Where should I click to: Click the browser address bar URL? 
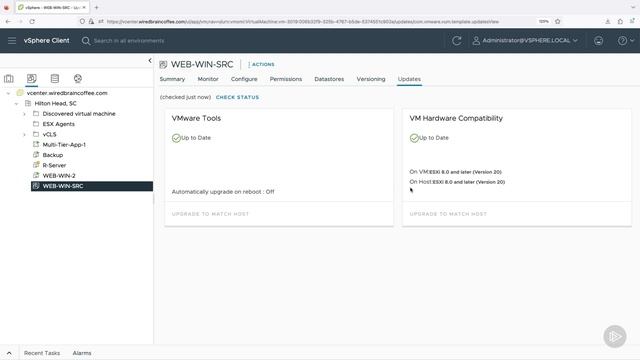tap(302, 22)
